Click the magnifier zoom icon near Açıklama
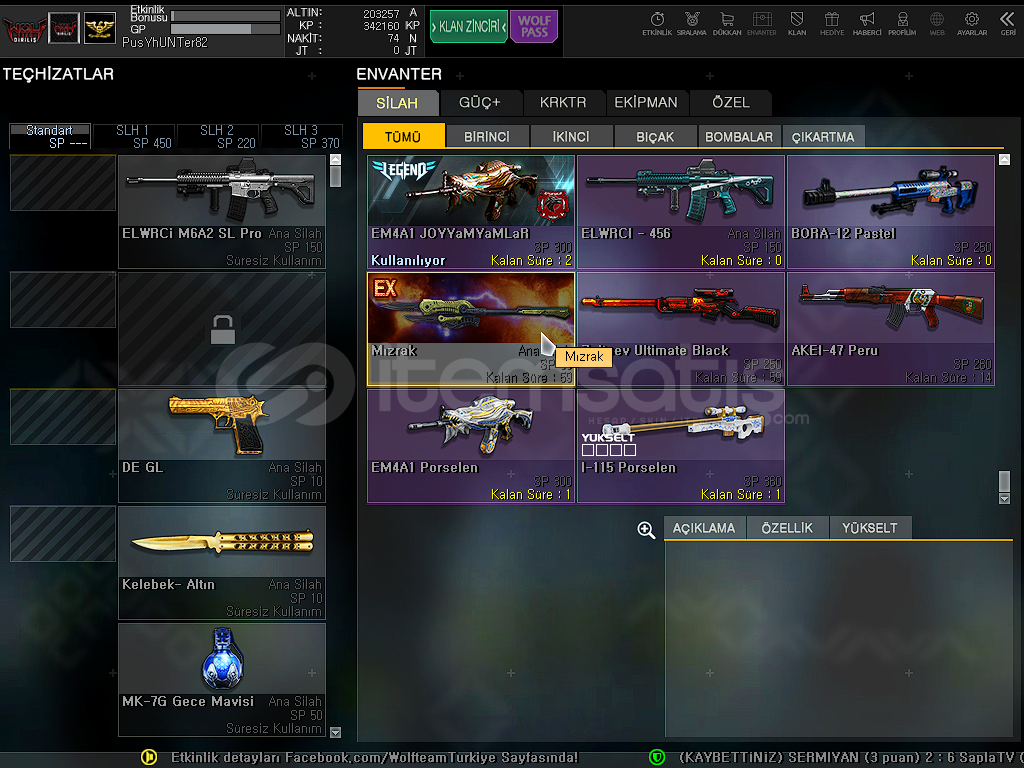This screenshot has height=768, width=1024. coord(646,530)
